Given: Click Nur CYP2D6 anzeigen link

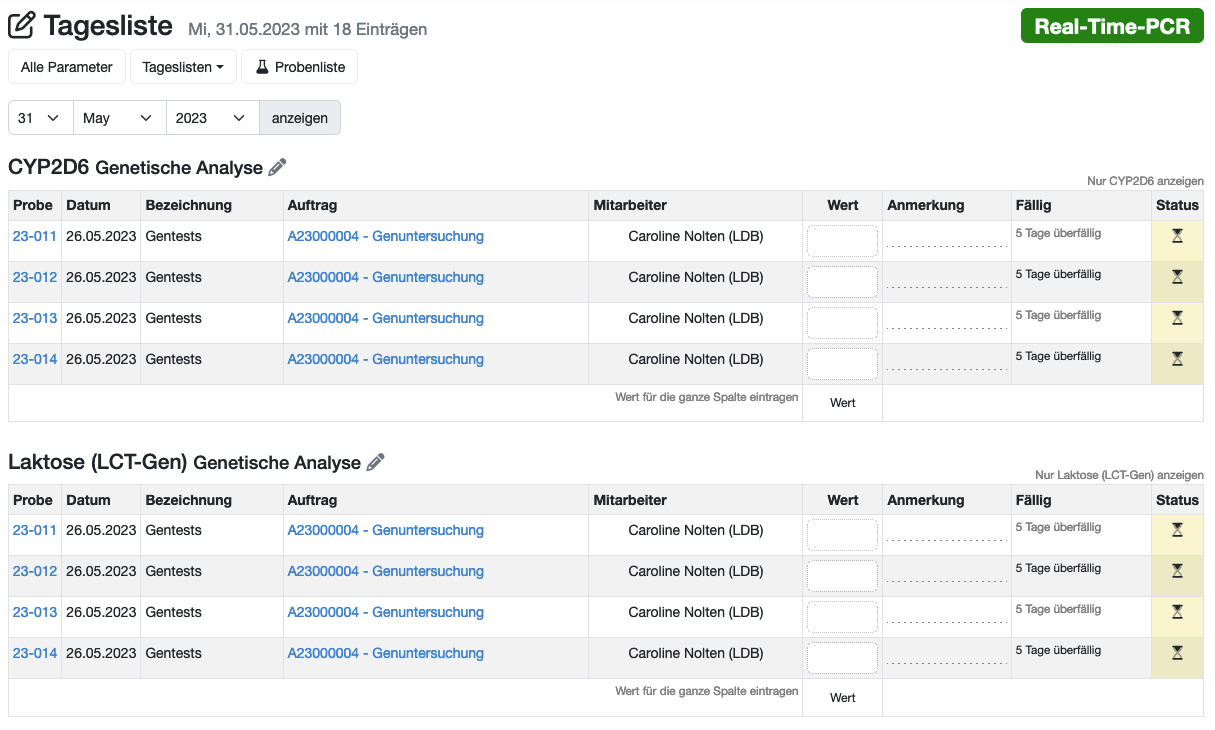Looking at the screenshot, I should pyautogui.click(x=1144, y=181).
